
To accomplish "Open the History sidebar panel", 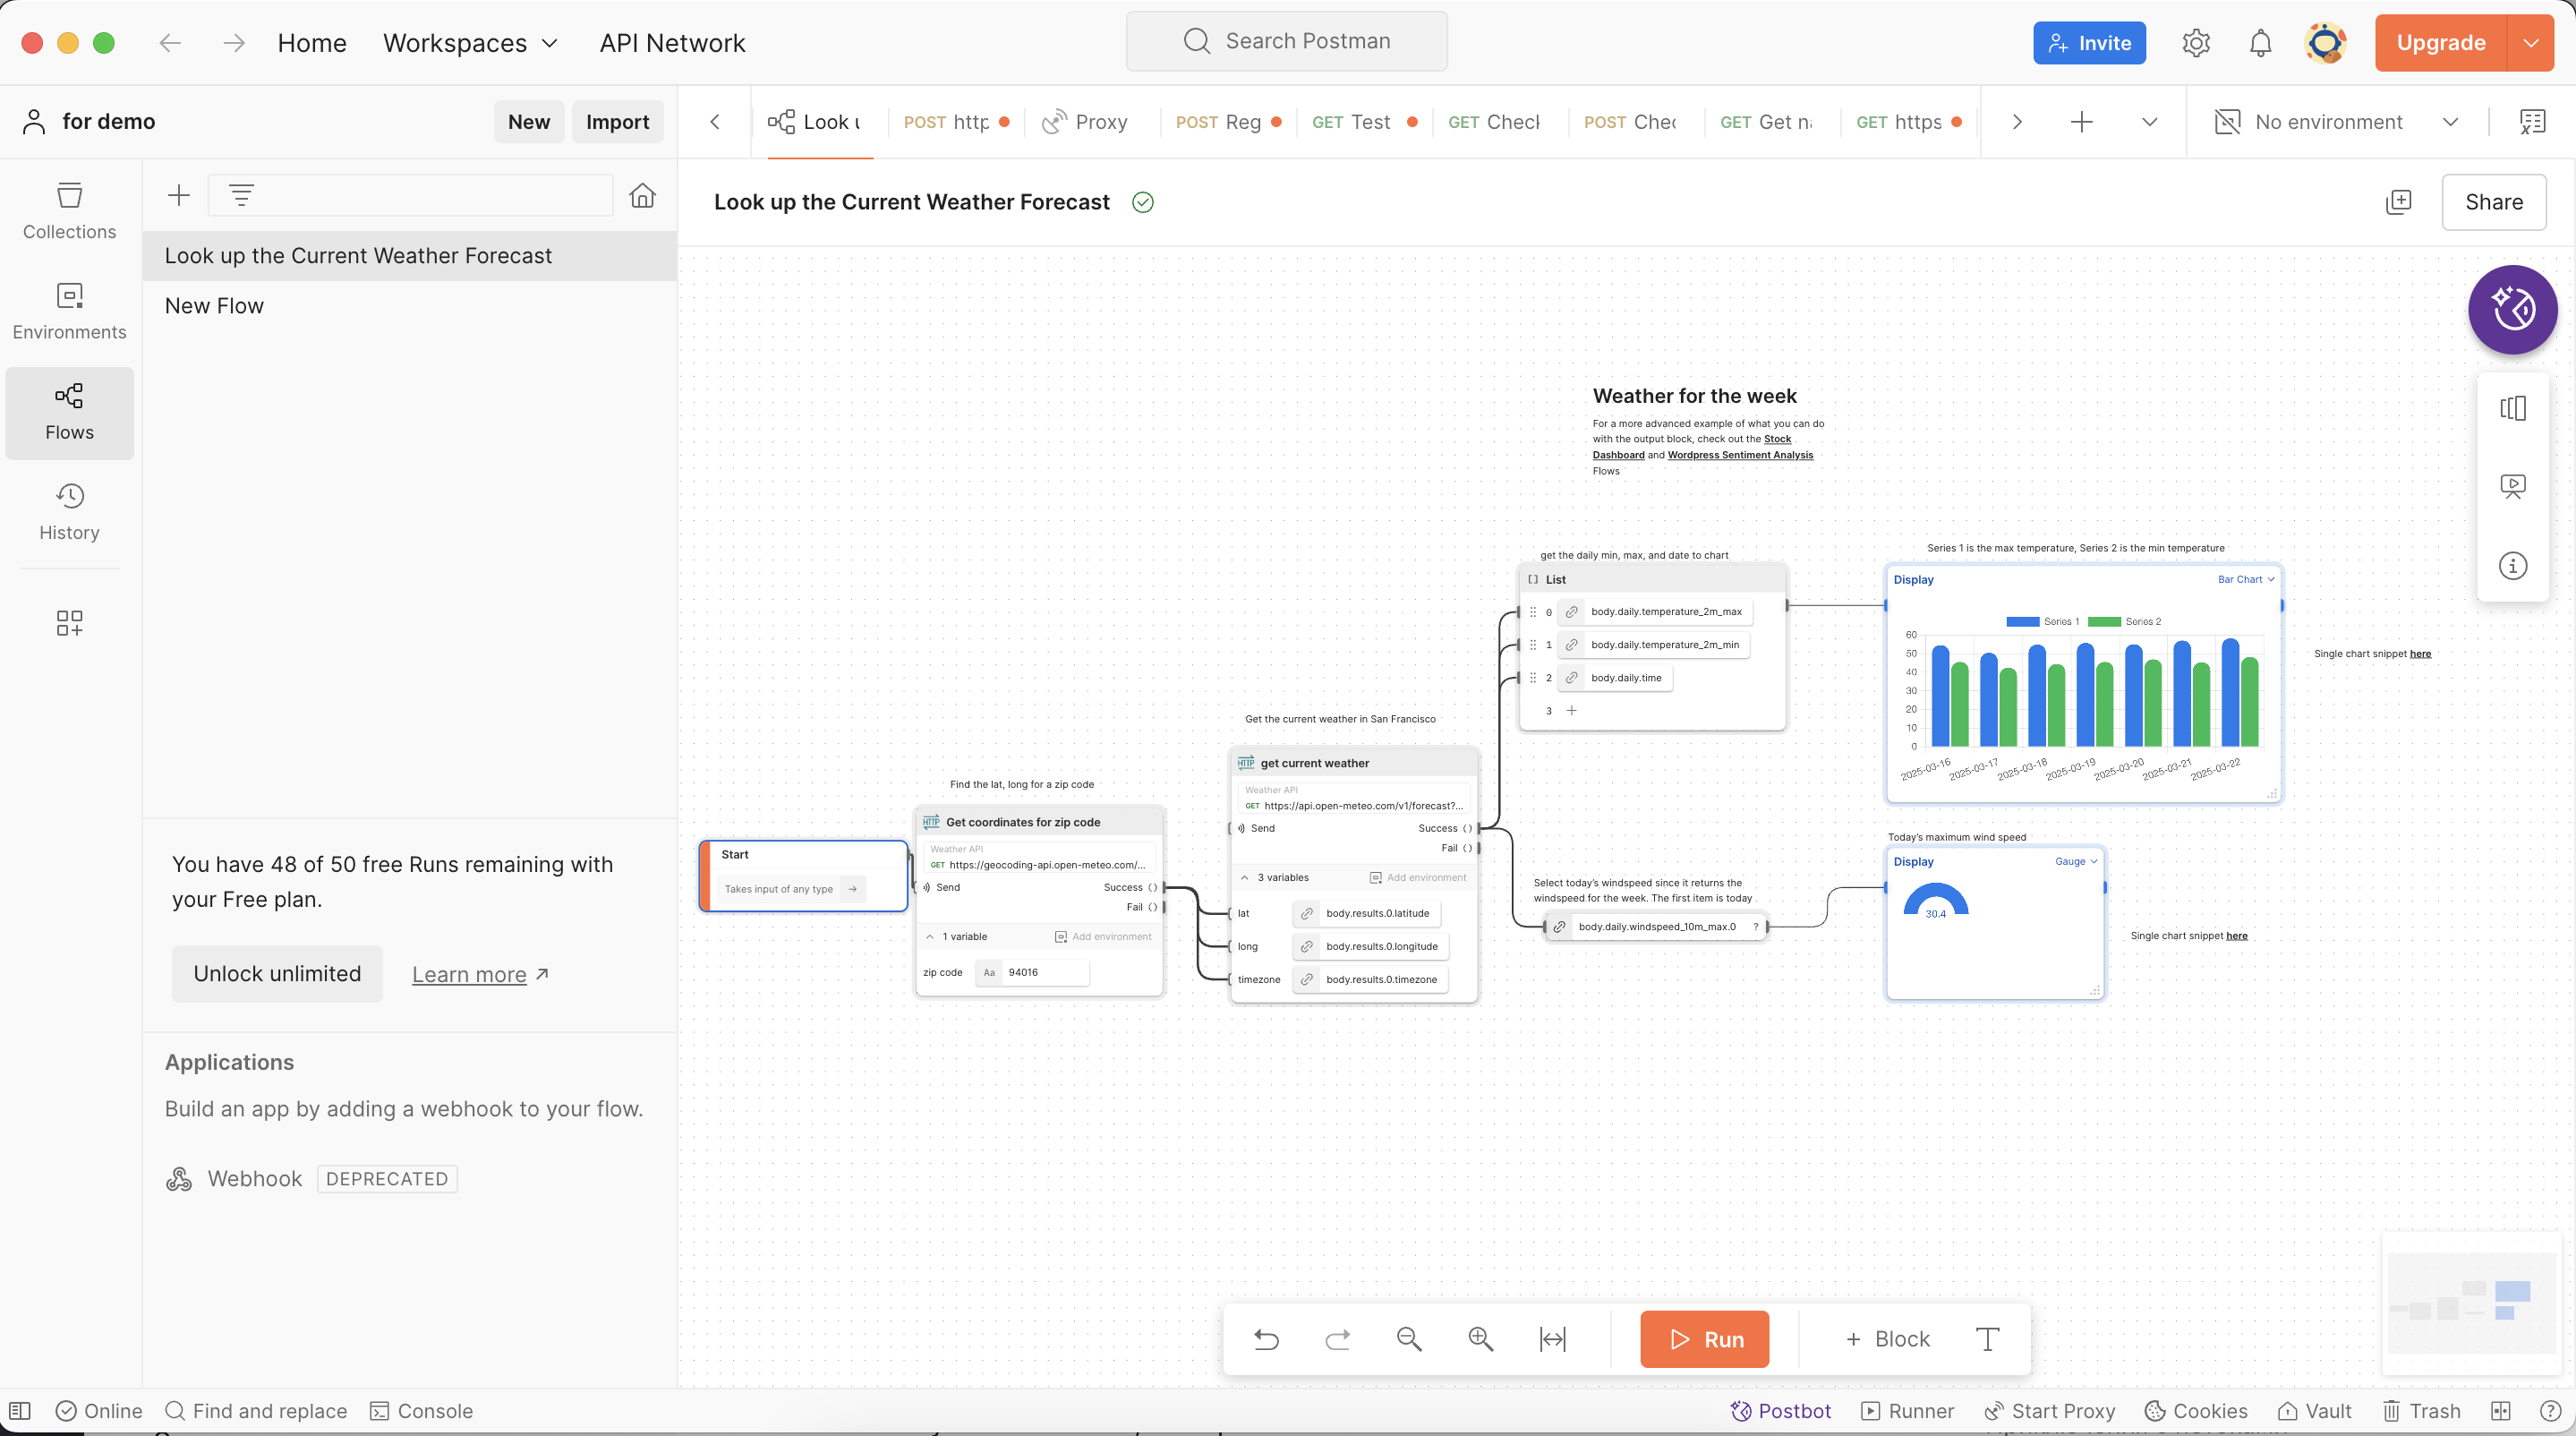I will [69, 512].
